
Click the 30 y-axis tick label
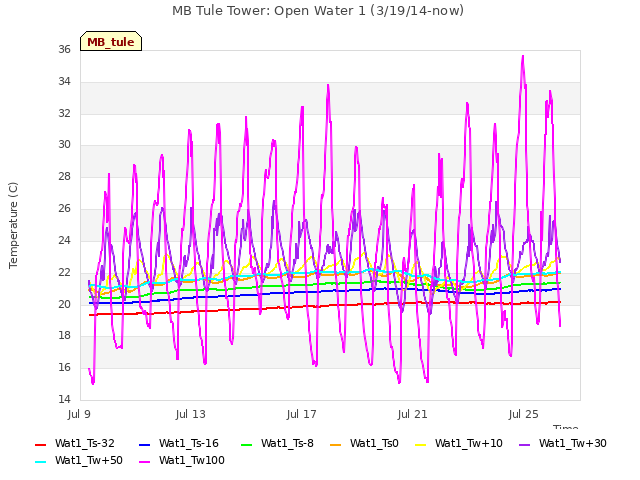coord(64,144)
